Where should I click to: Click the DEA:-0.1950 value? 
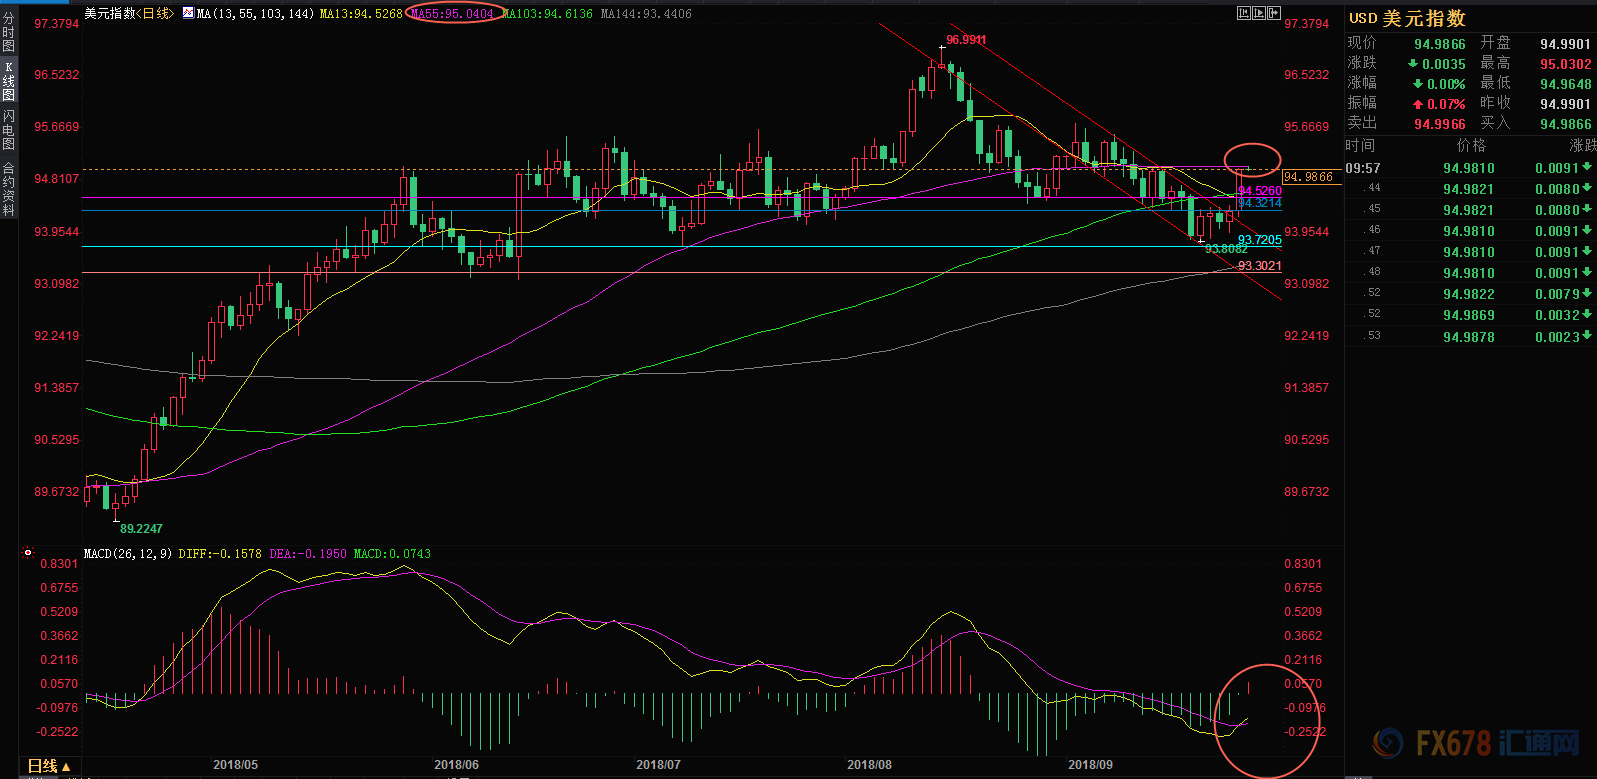[308, 553]
